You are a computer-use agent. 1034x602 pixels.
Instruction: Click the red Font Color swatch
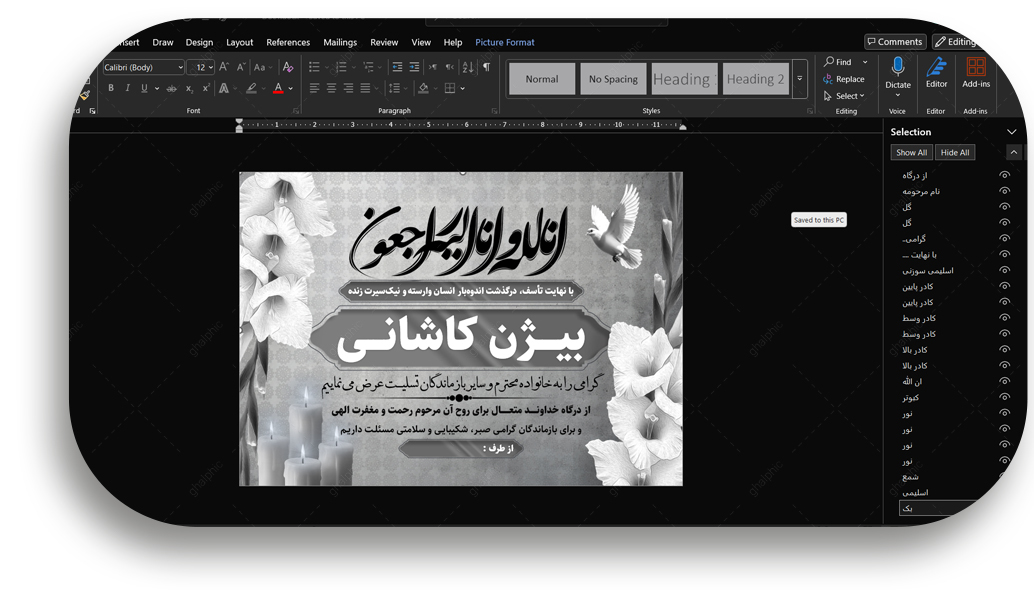[x=278, y=89]
